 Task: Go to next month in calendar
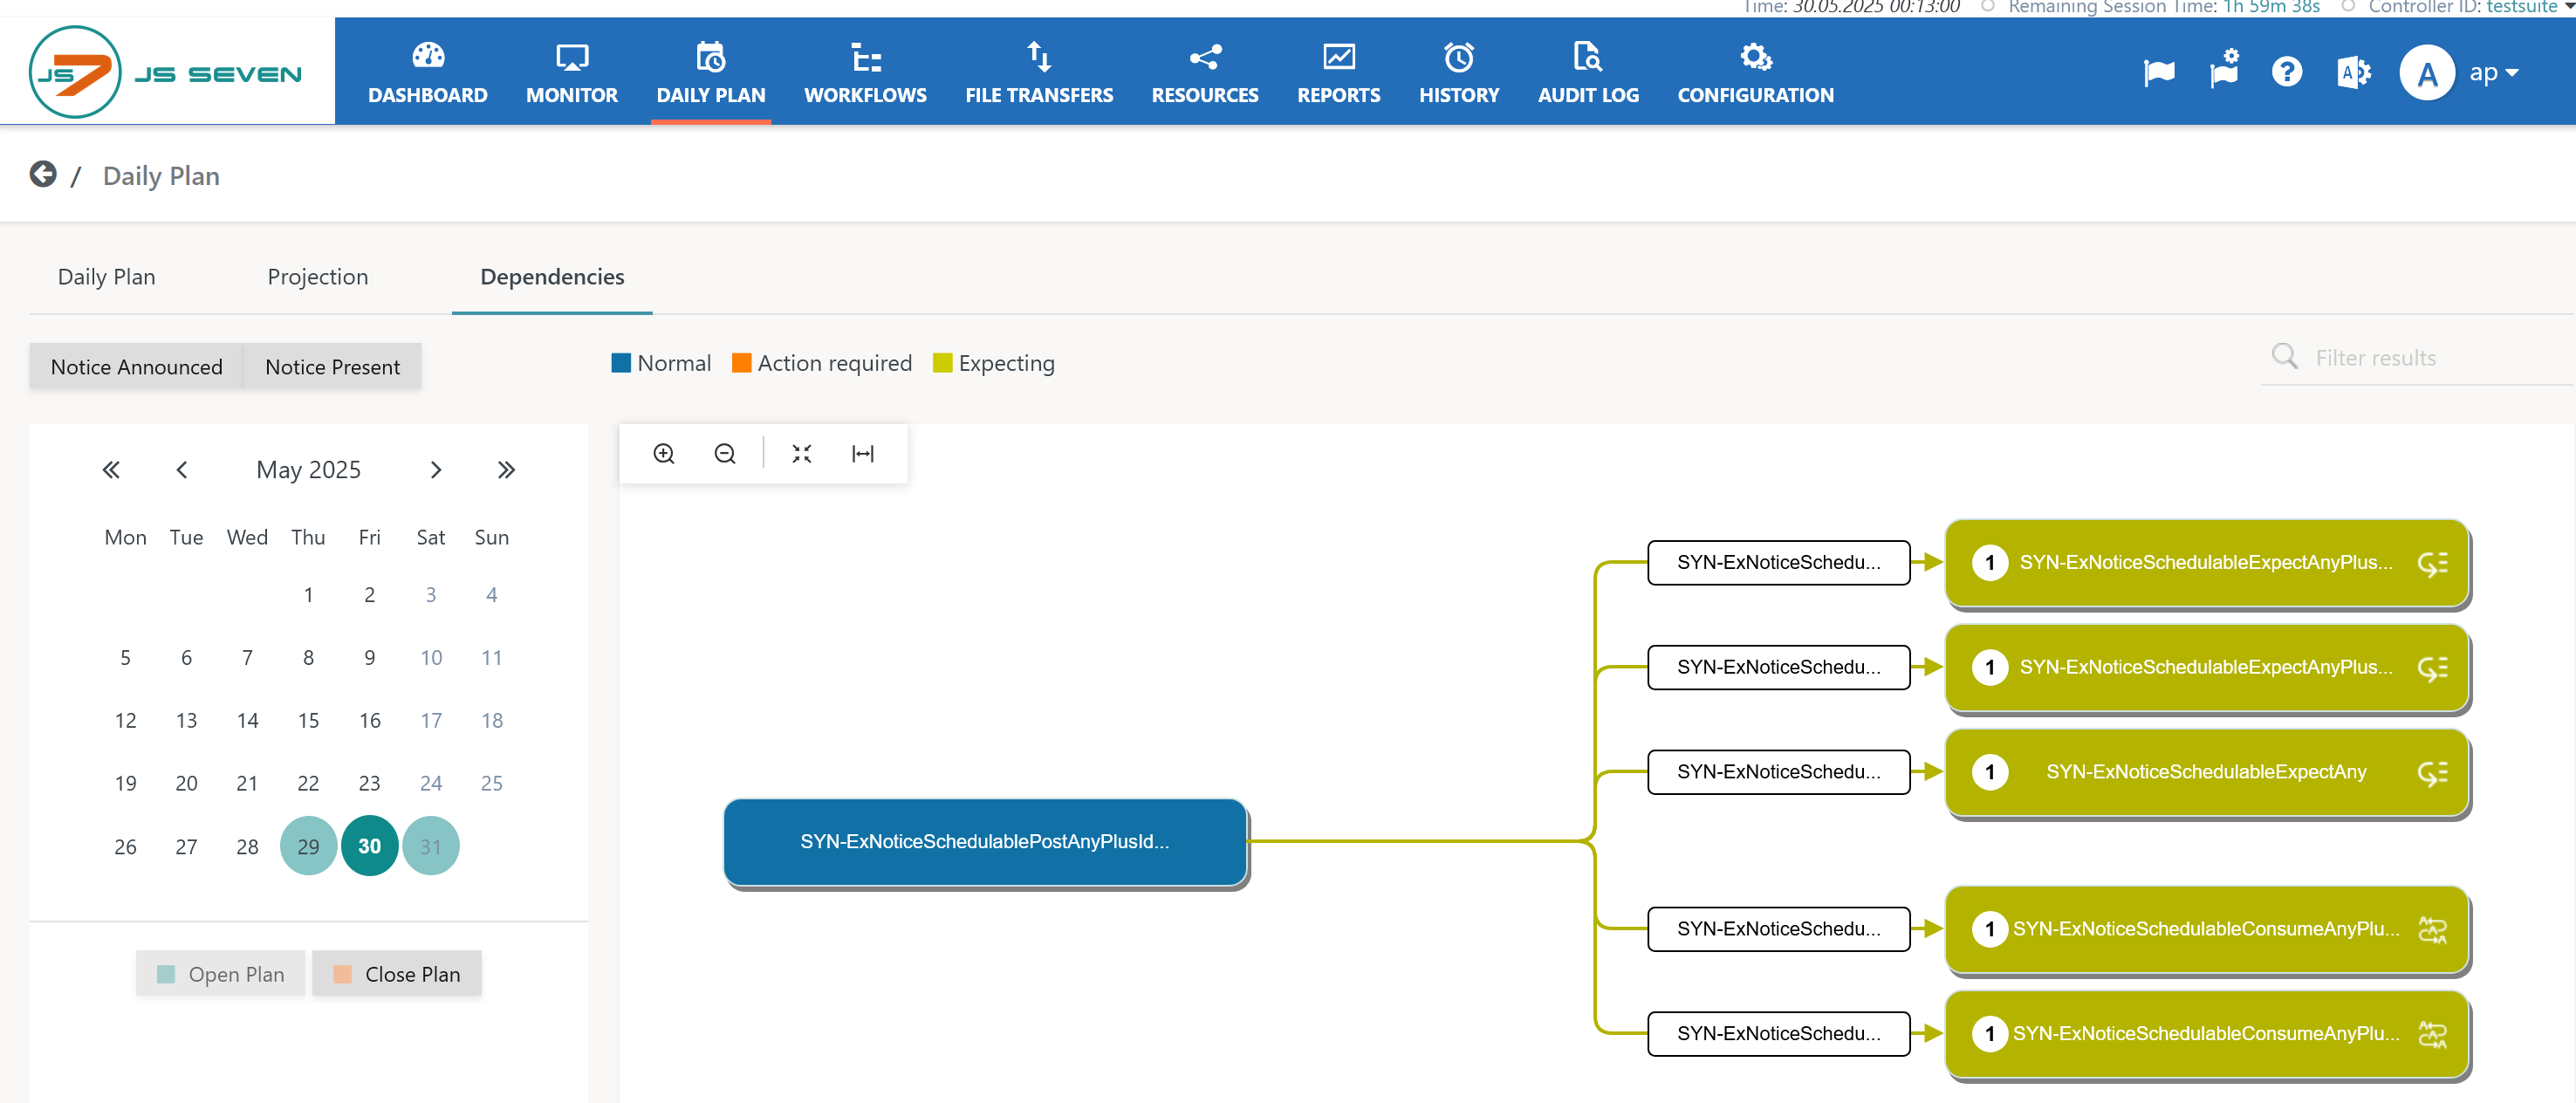(x=436, y=470)
